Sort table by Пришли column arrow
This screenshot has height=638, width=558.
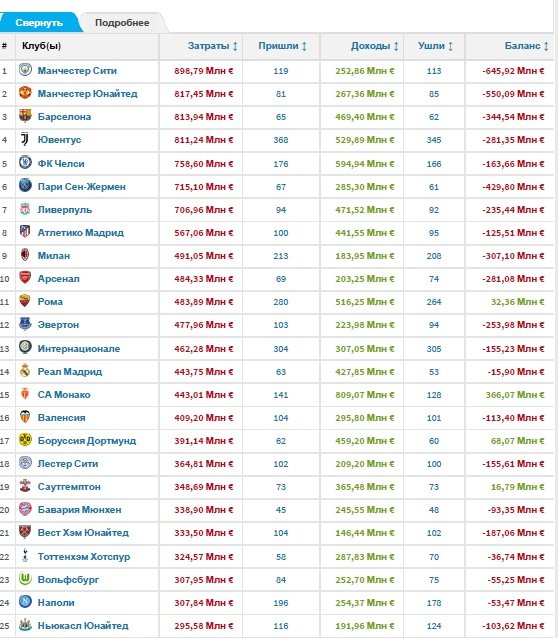[304, 46]
